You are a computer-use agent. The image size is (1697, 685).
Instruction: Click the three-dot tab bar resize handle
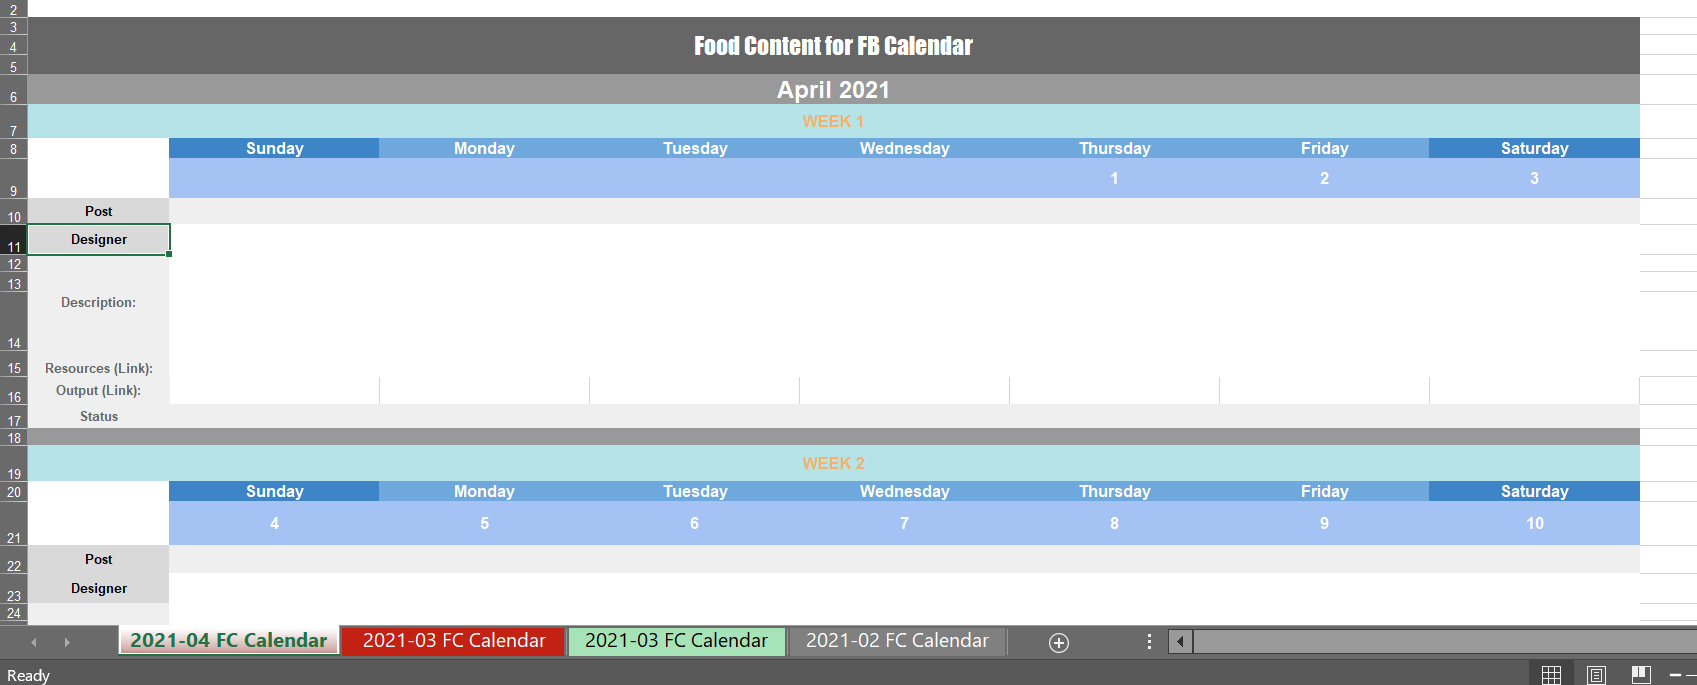point(1149,642)
